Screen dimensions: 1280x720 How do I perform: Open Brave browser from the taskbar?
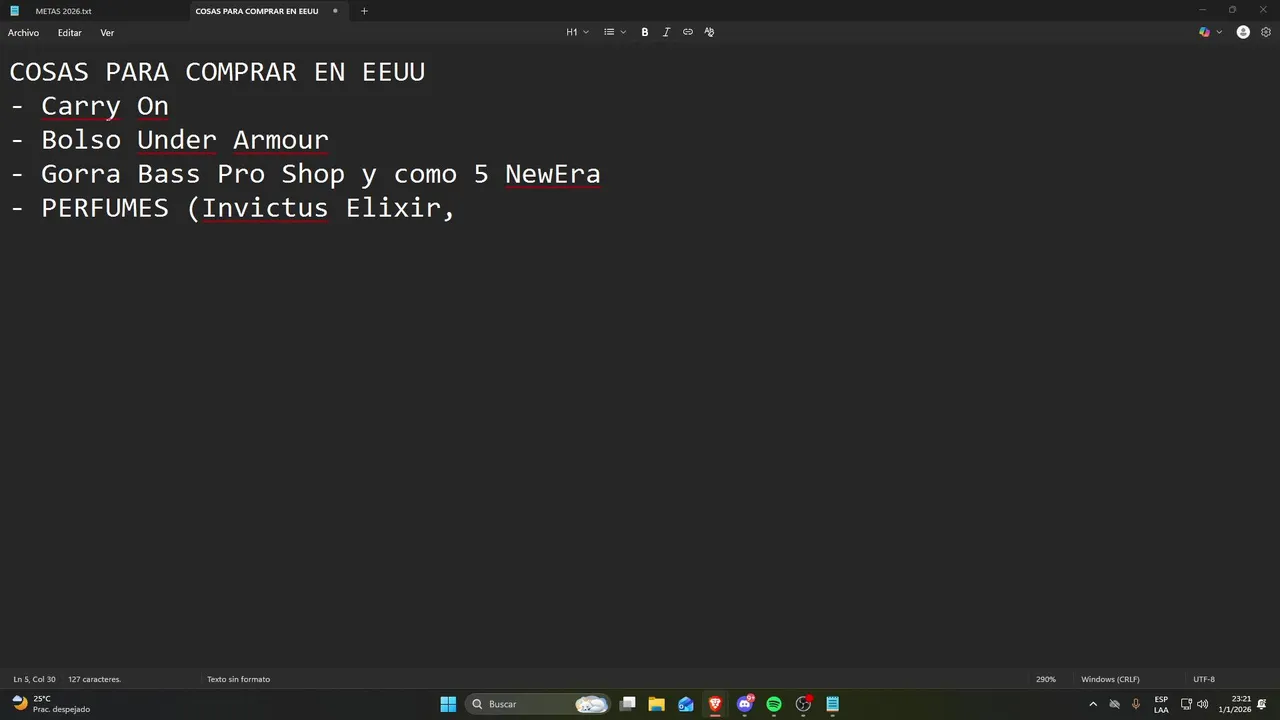[x=715, y=704]
